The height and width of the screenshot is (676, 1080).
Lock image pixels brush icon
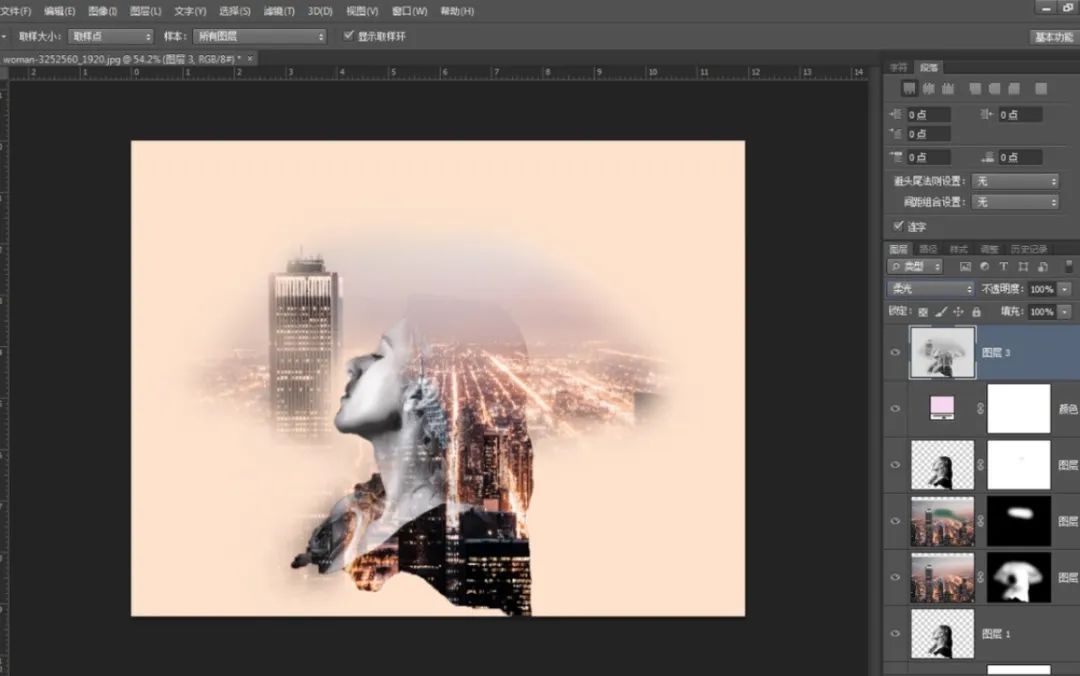(x=941, y=312)
